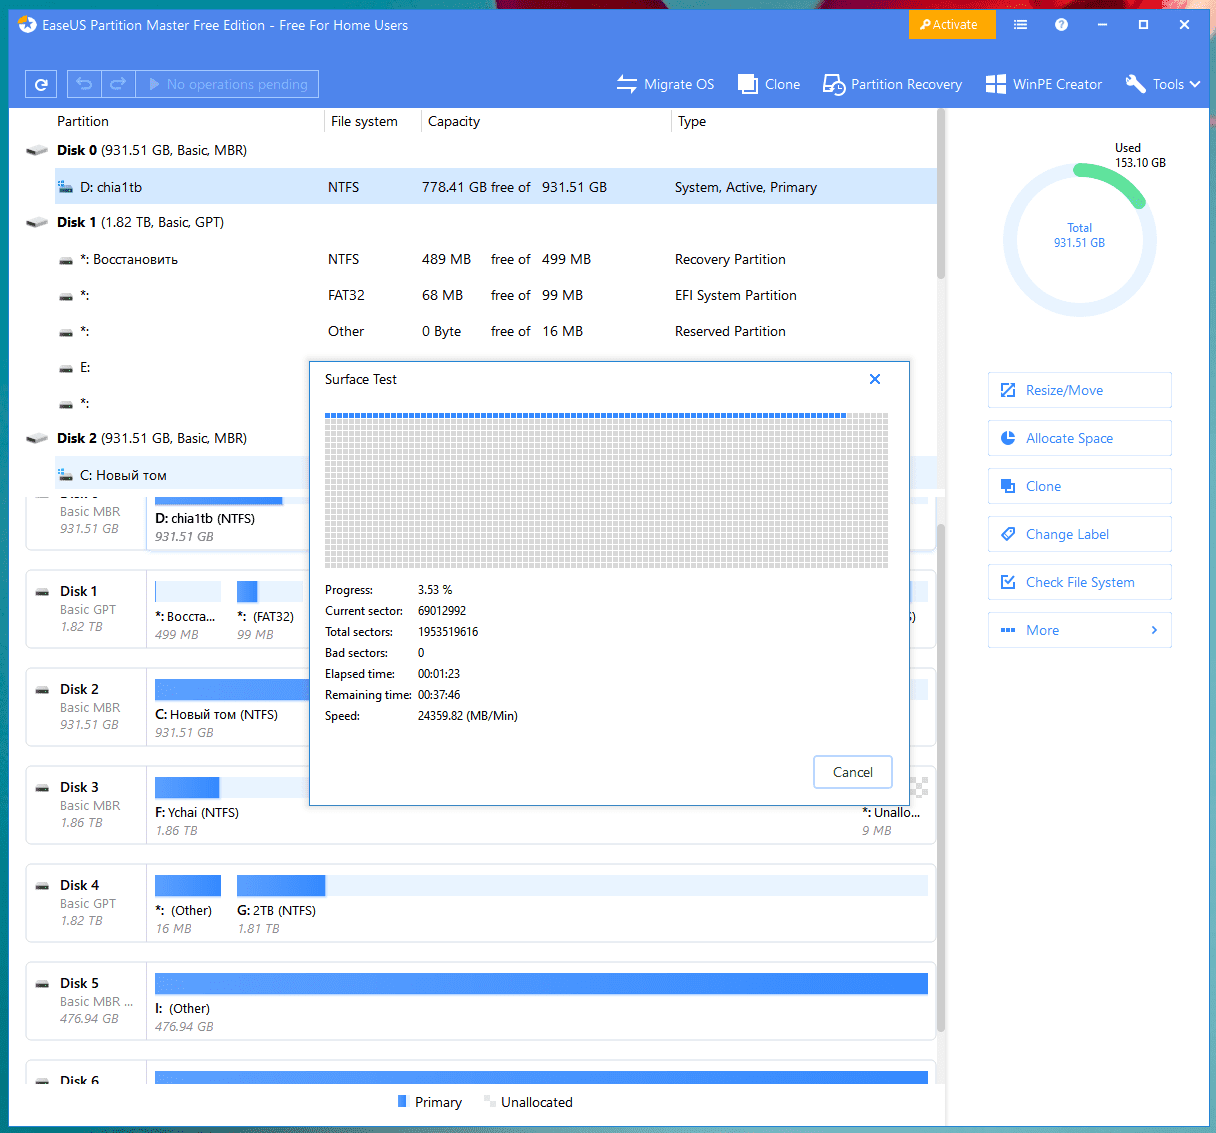
Task: Select the Reserved Partition row
Action: [x=496, y=331]
